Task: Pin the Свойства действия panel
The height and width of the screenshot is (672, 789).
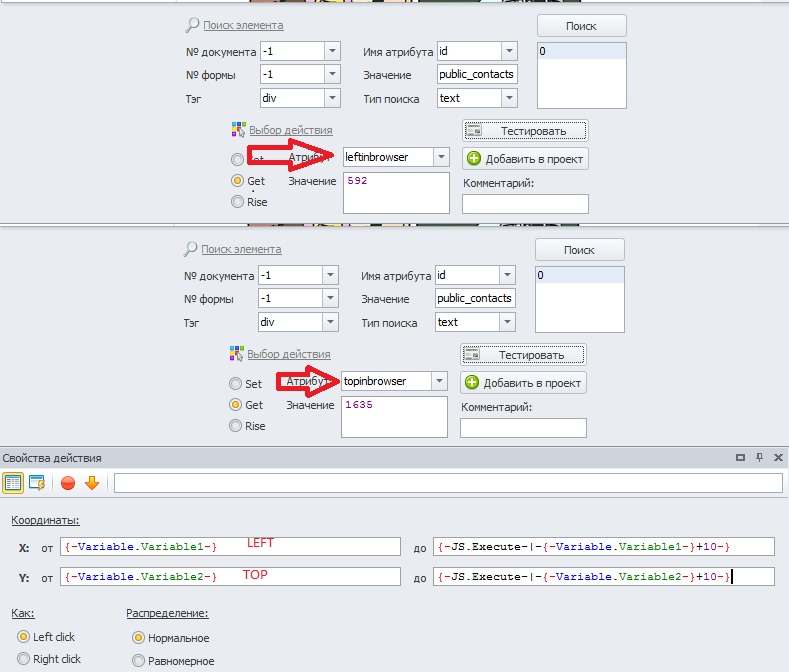Action: [x=759, y=457]
